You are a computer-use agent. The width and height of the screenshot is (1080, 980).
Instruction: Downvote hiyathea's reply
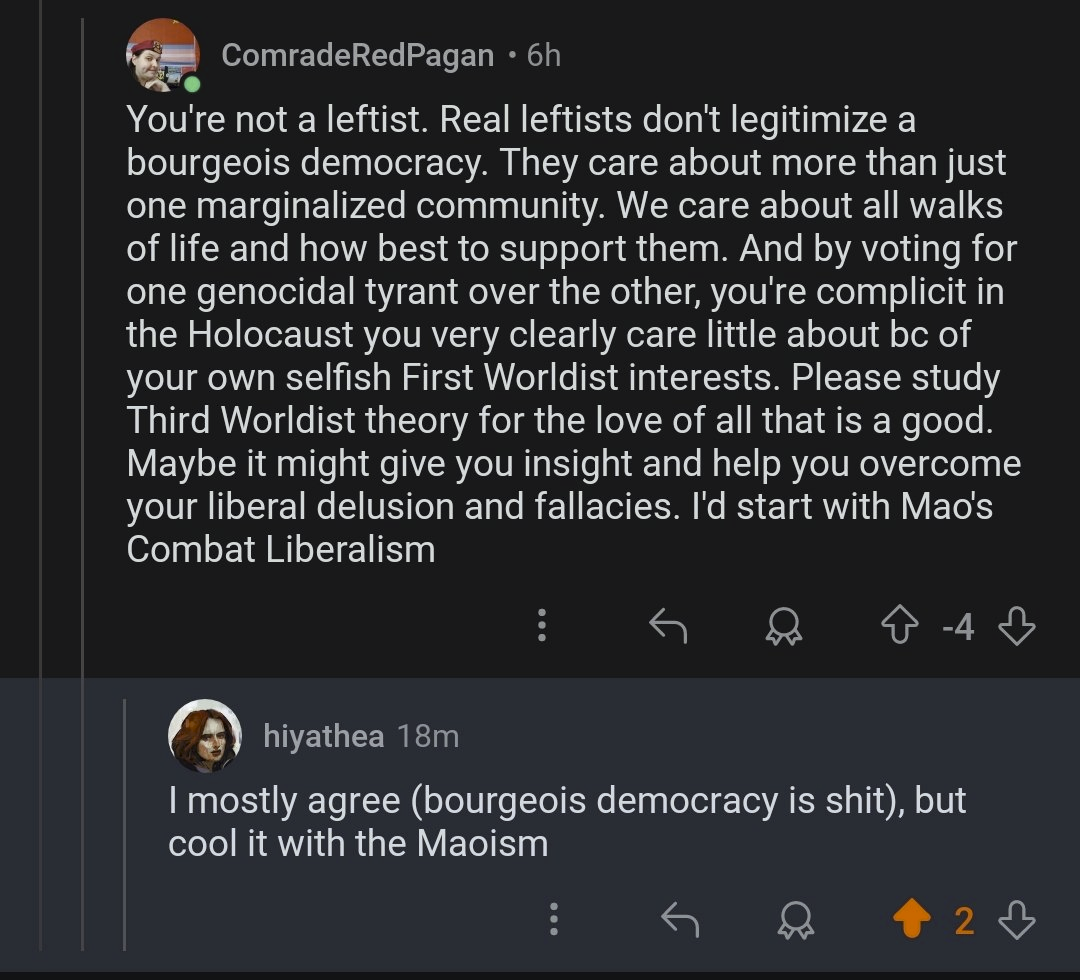[1016, 920]
